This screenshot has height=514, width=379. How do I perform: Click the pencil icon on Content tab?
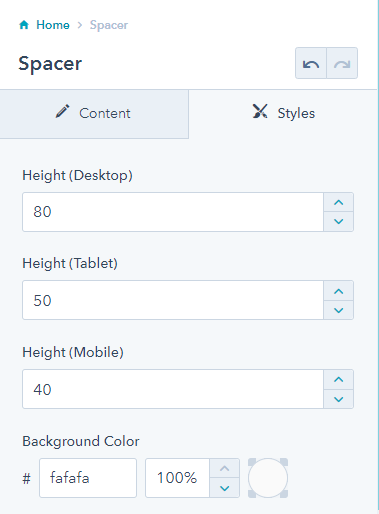point(63,112)
